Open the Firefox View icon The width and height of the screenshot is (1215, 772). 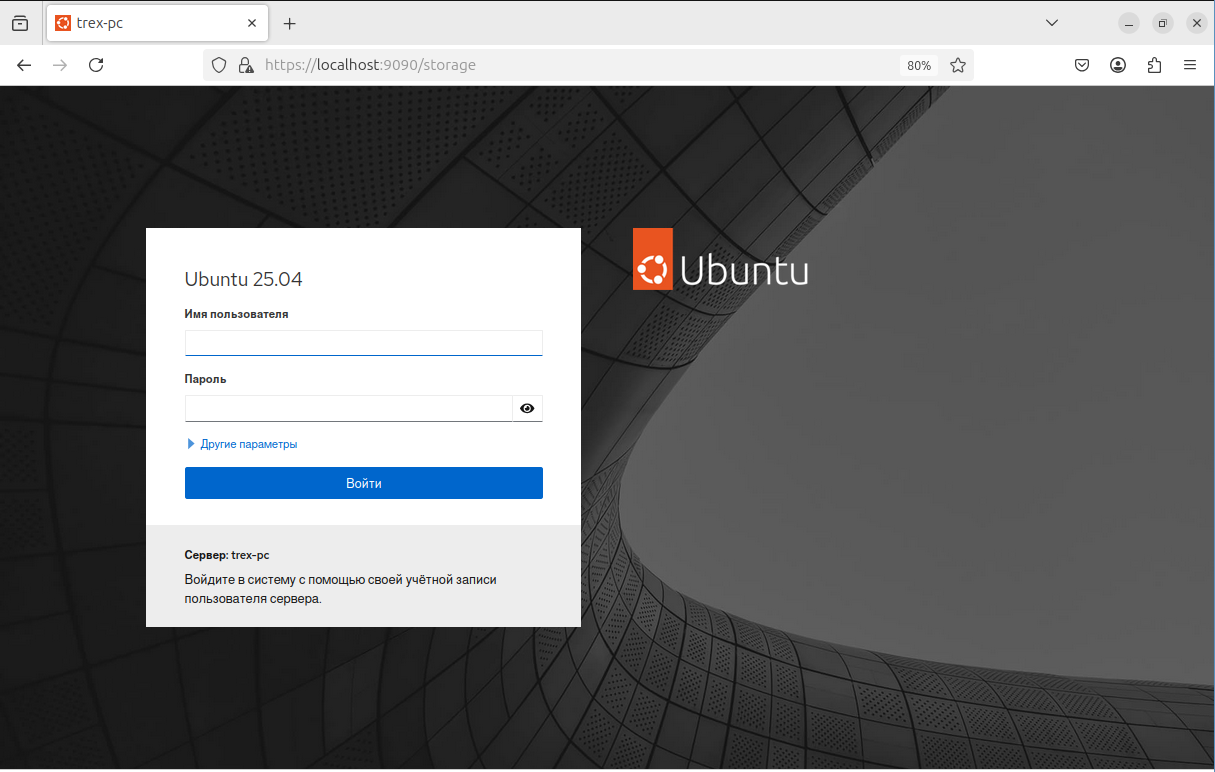(20, 23)
